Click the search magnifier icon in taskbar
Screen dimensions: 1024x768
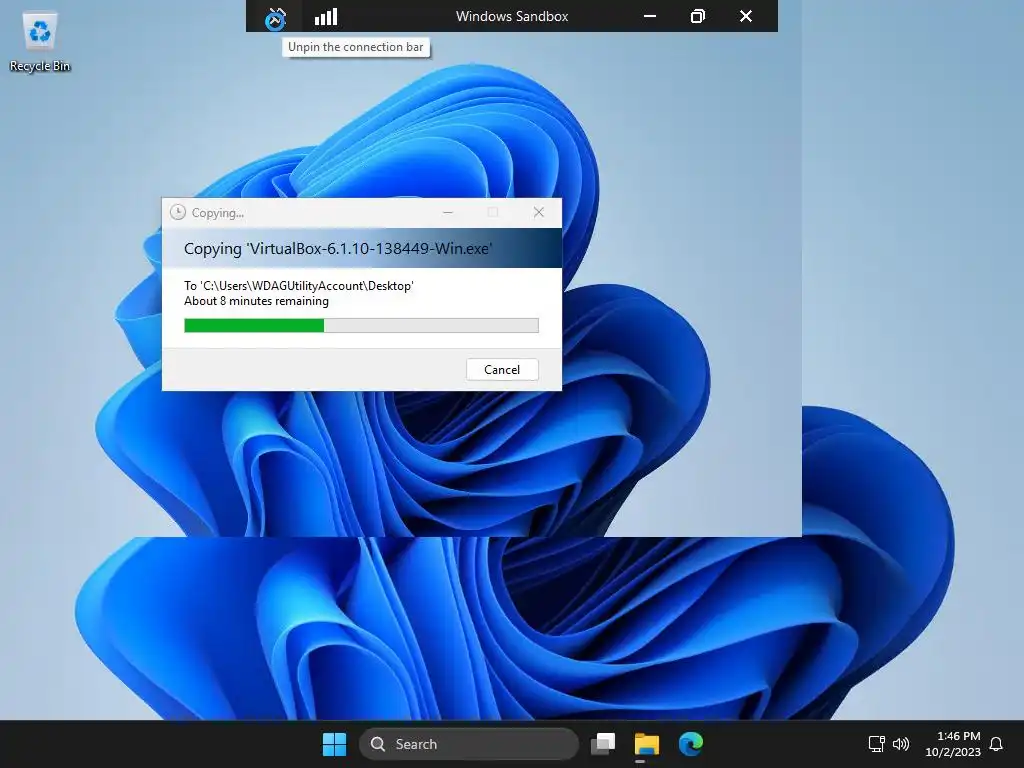pos(377,744)
